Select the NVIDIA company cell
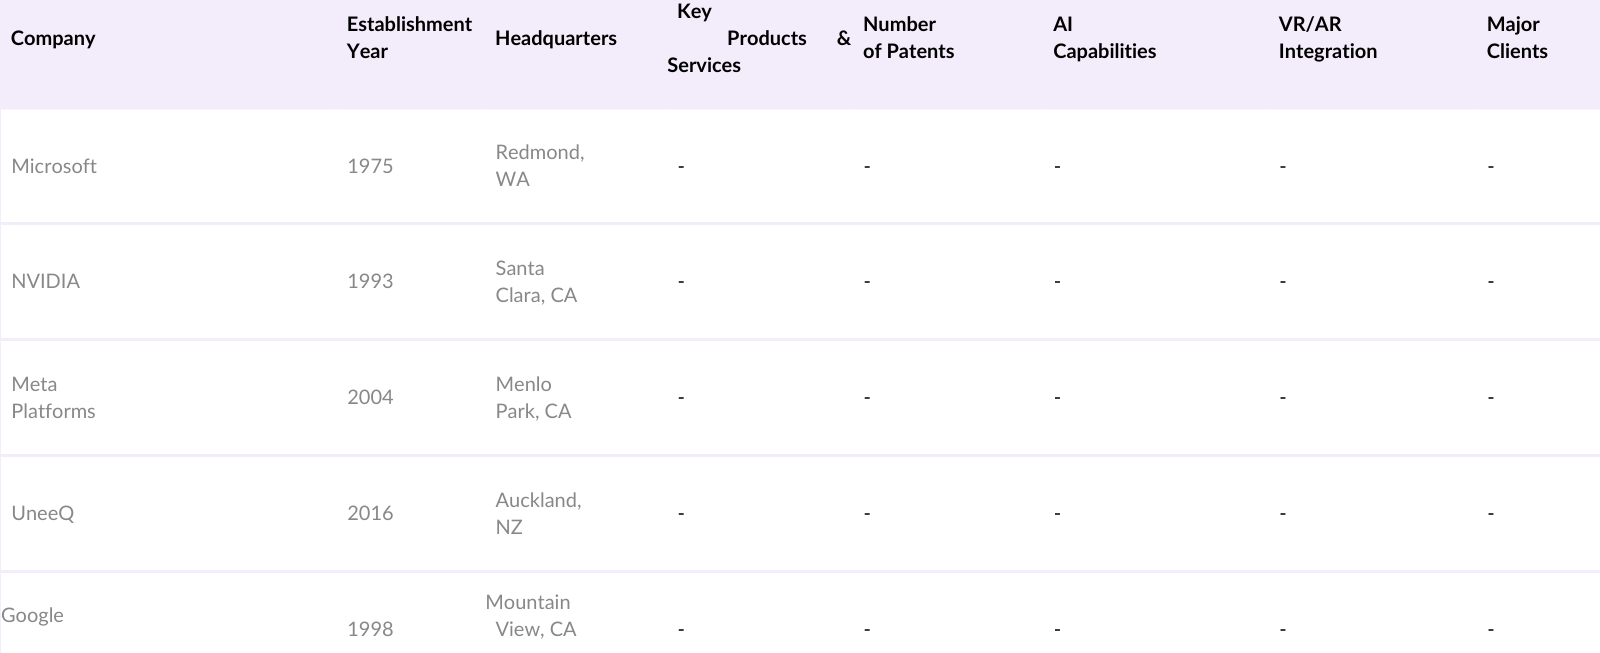 click(46, 281)
